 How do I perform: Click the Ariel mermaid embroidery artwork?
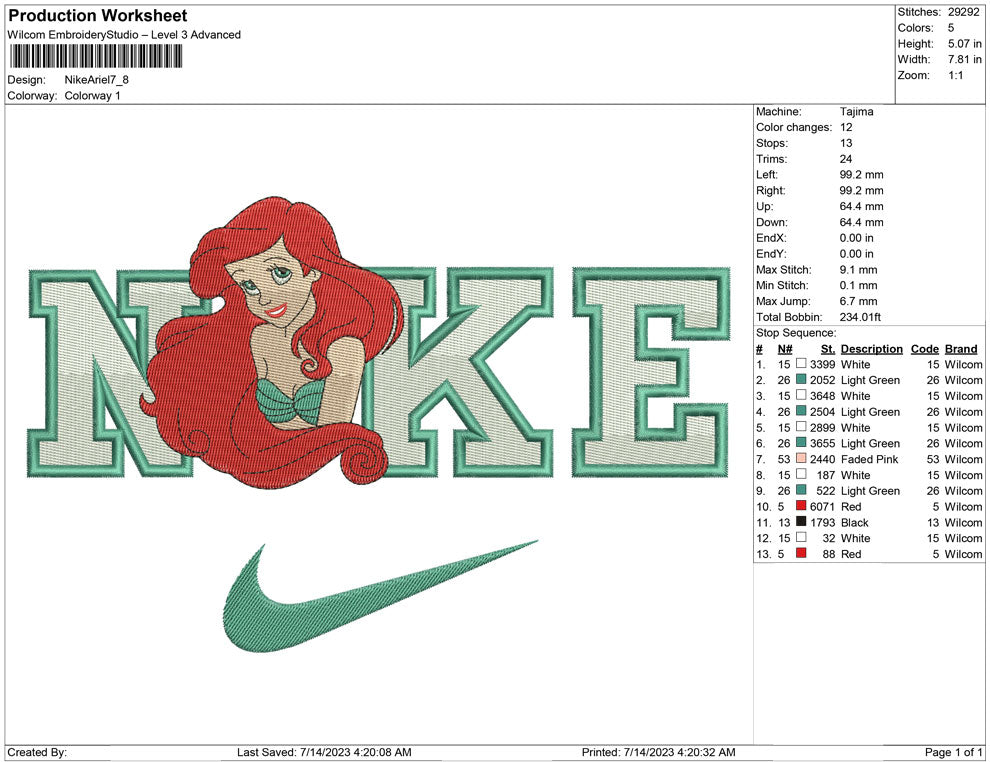pos(273,341)
